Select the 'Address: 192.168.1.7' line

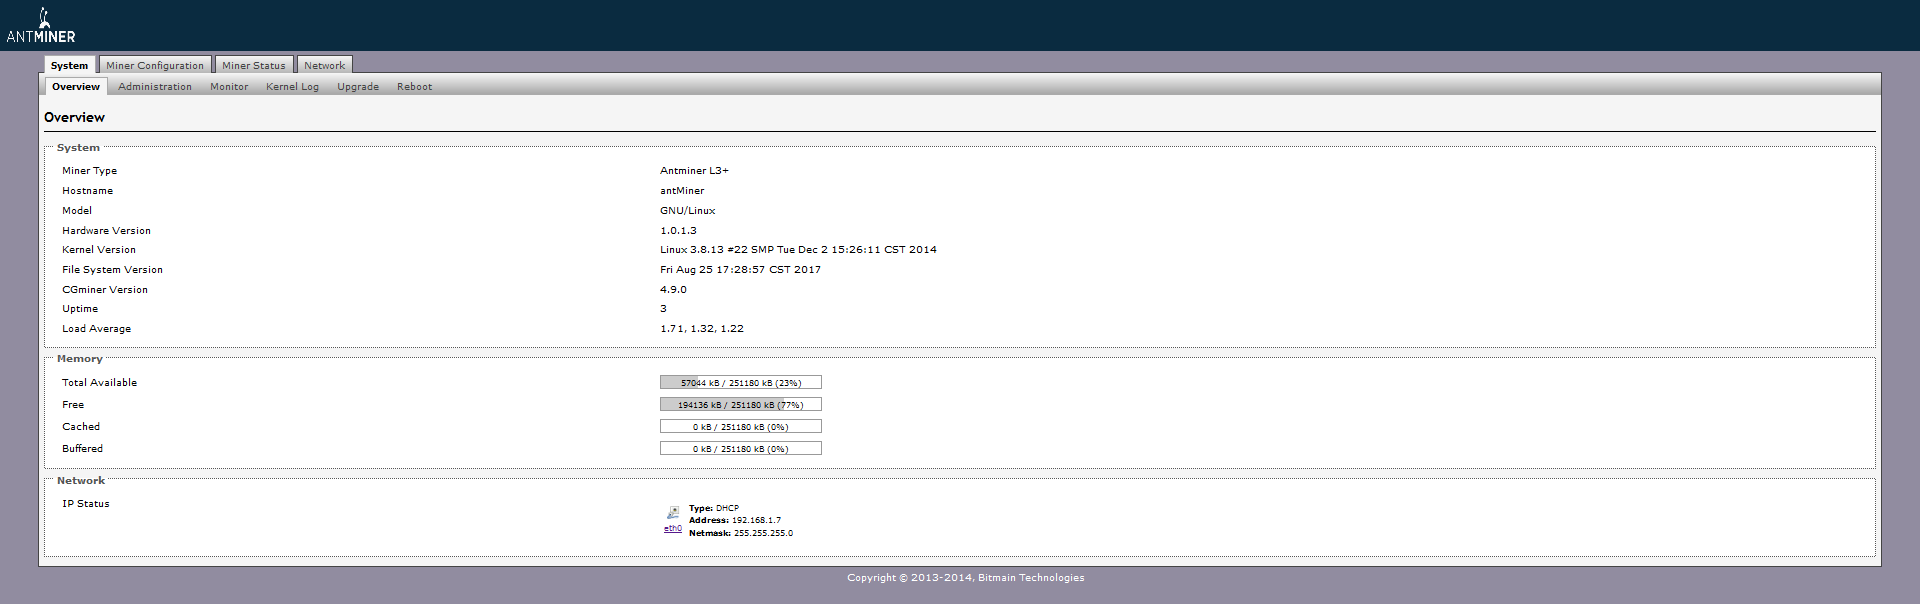pos(735,520)
